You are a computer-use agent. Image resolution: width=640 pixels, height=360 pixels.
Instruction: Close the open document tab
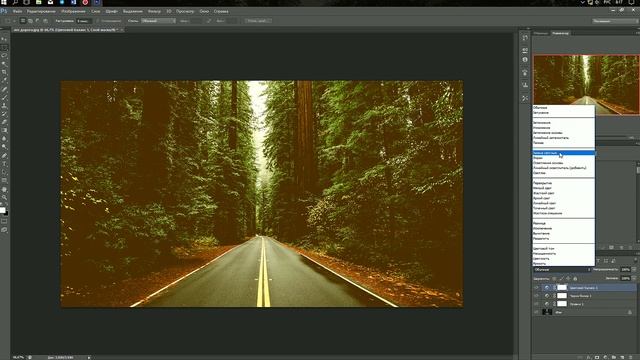[122, 30]
